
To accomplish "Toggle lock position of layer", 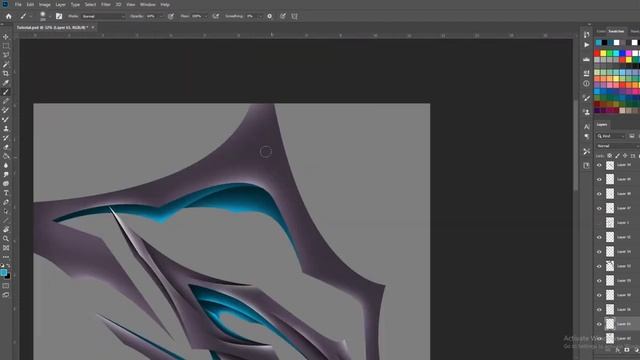I will click(x=625, y=156).
